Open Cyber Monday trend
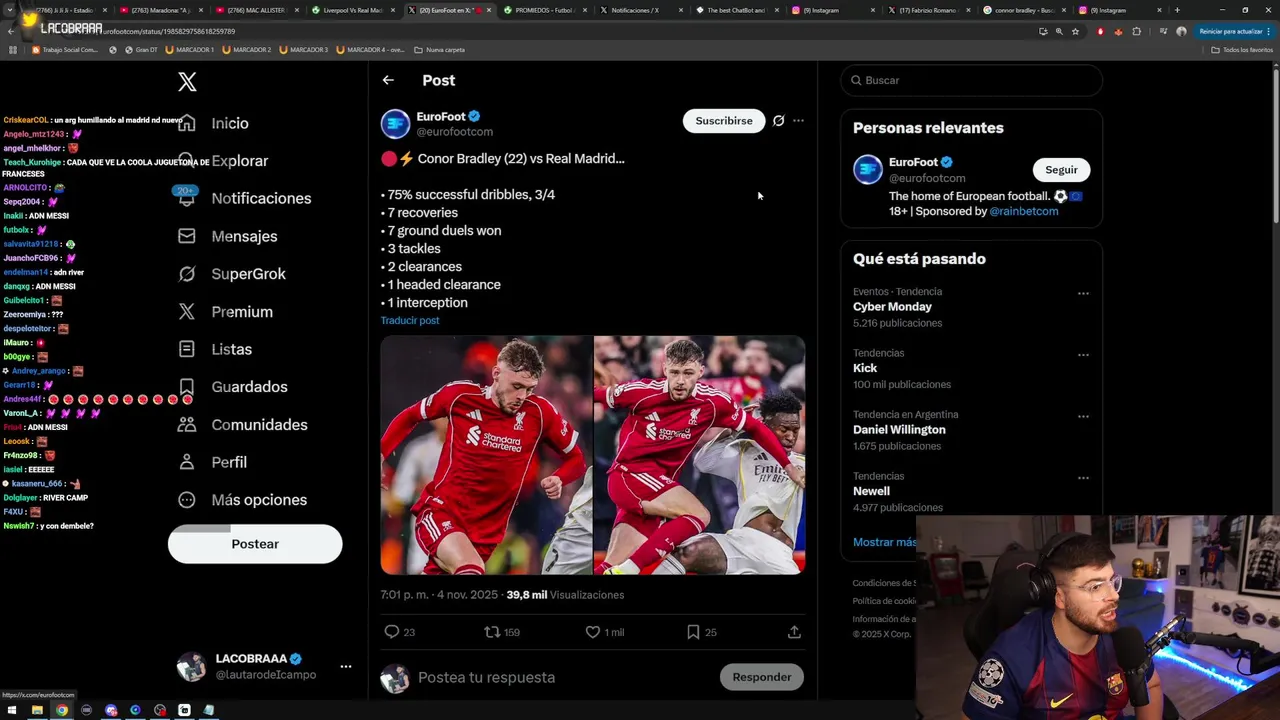 coord(892,307)
